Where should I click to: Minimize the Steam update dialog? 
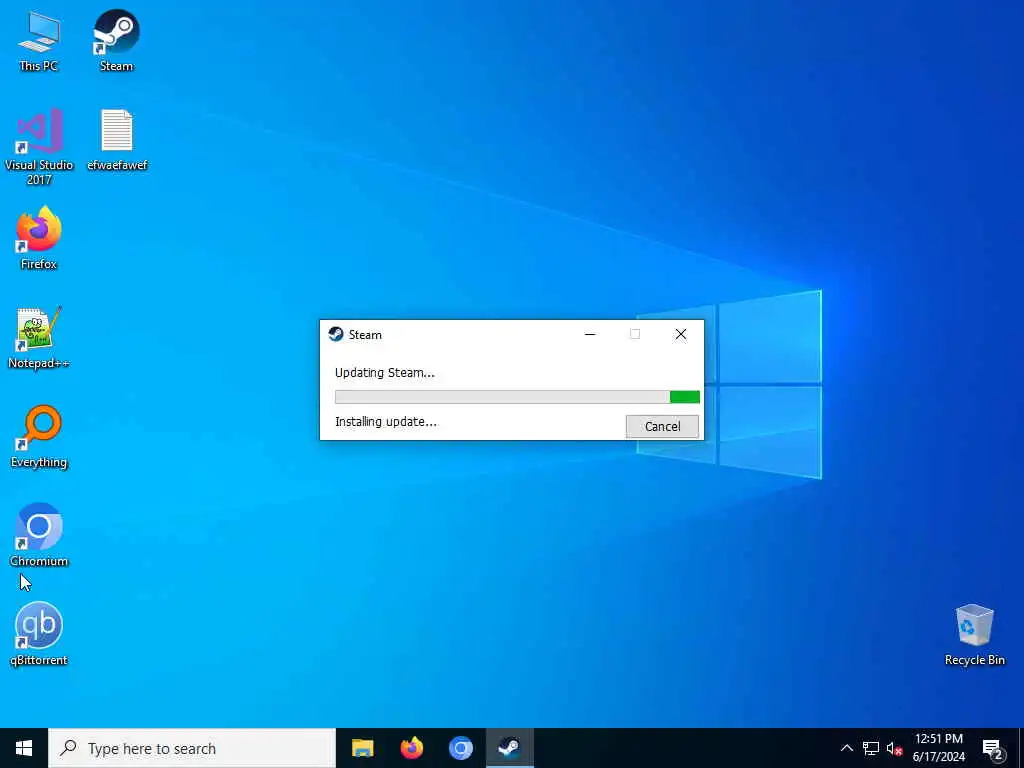click(x=590, y=334)
